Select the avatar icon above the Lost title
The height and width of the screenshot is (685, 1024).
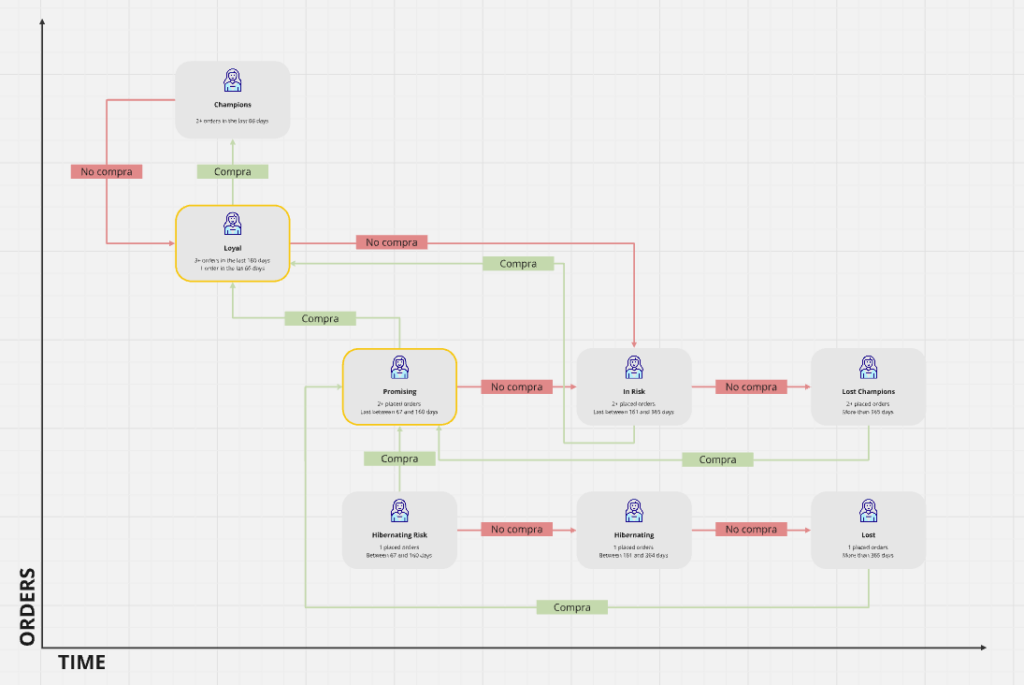[869, 511]
